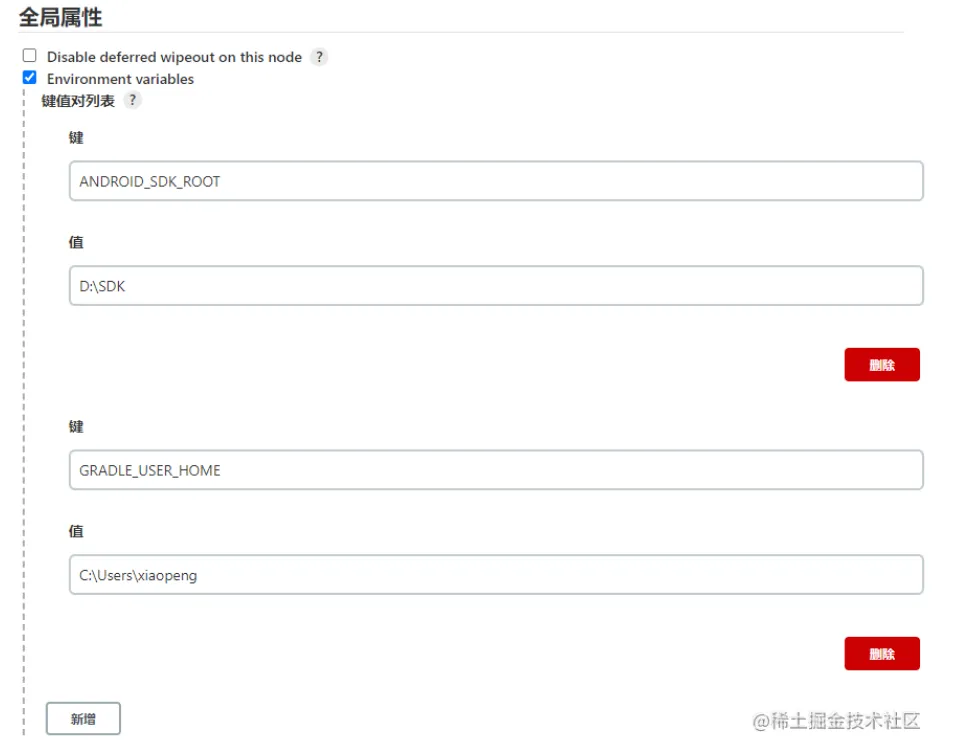Screen dimensions: 955x753
Task: Click the C:\Users\xiaopeng value field
Action: (495, 575)
